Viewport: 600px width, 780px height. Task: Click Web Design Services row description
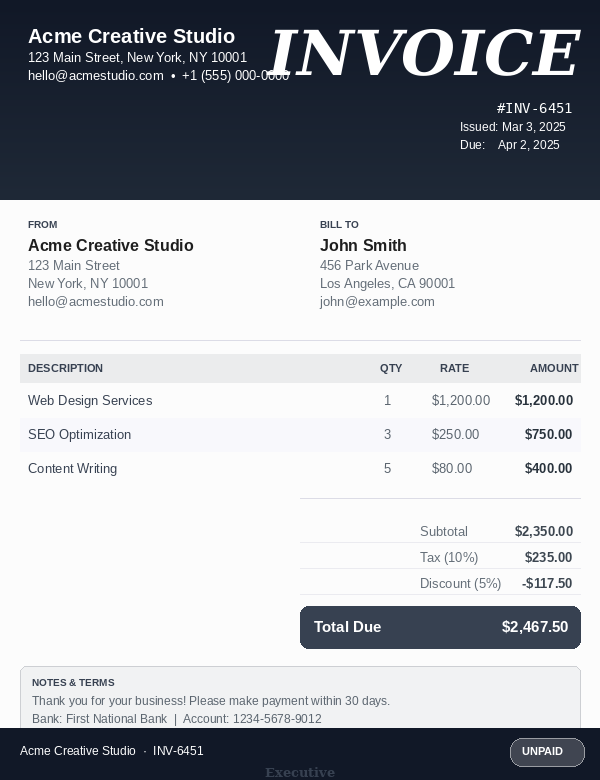click(x=90, y=400)
